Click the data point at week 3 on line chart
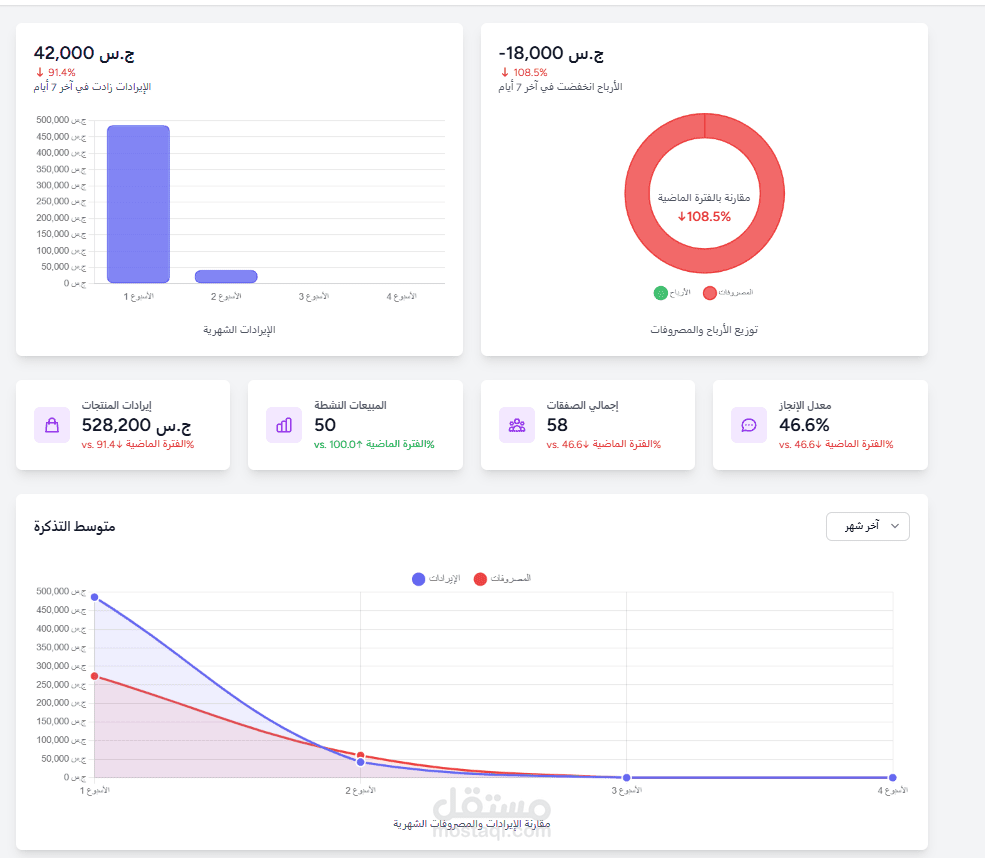Viewport: 985px width, 858px height. [x=626, y=778]
